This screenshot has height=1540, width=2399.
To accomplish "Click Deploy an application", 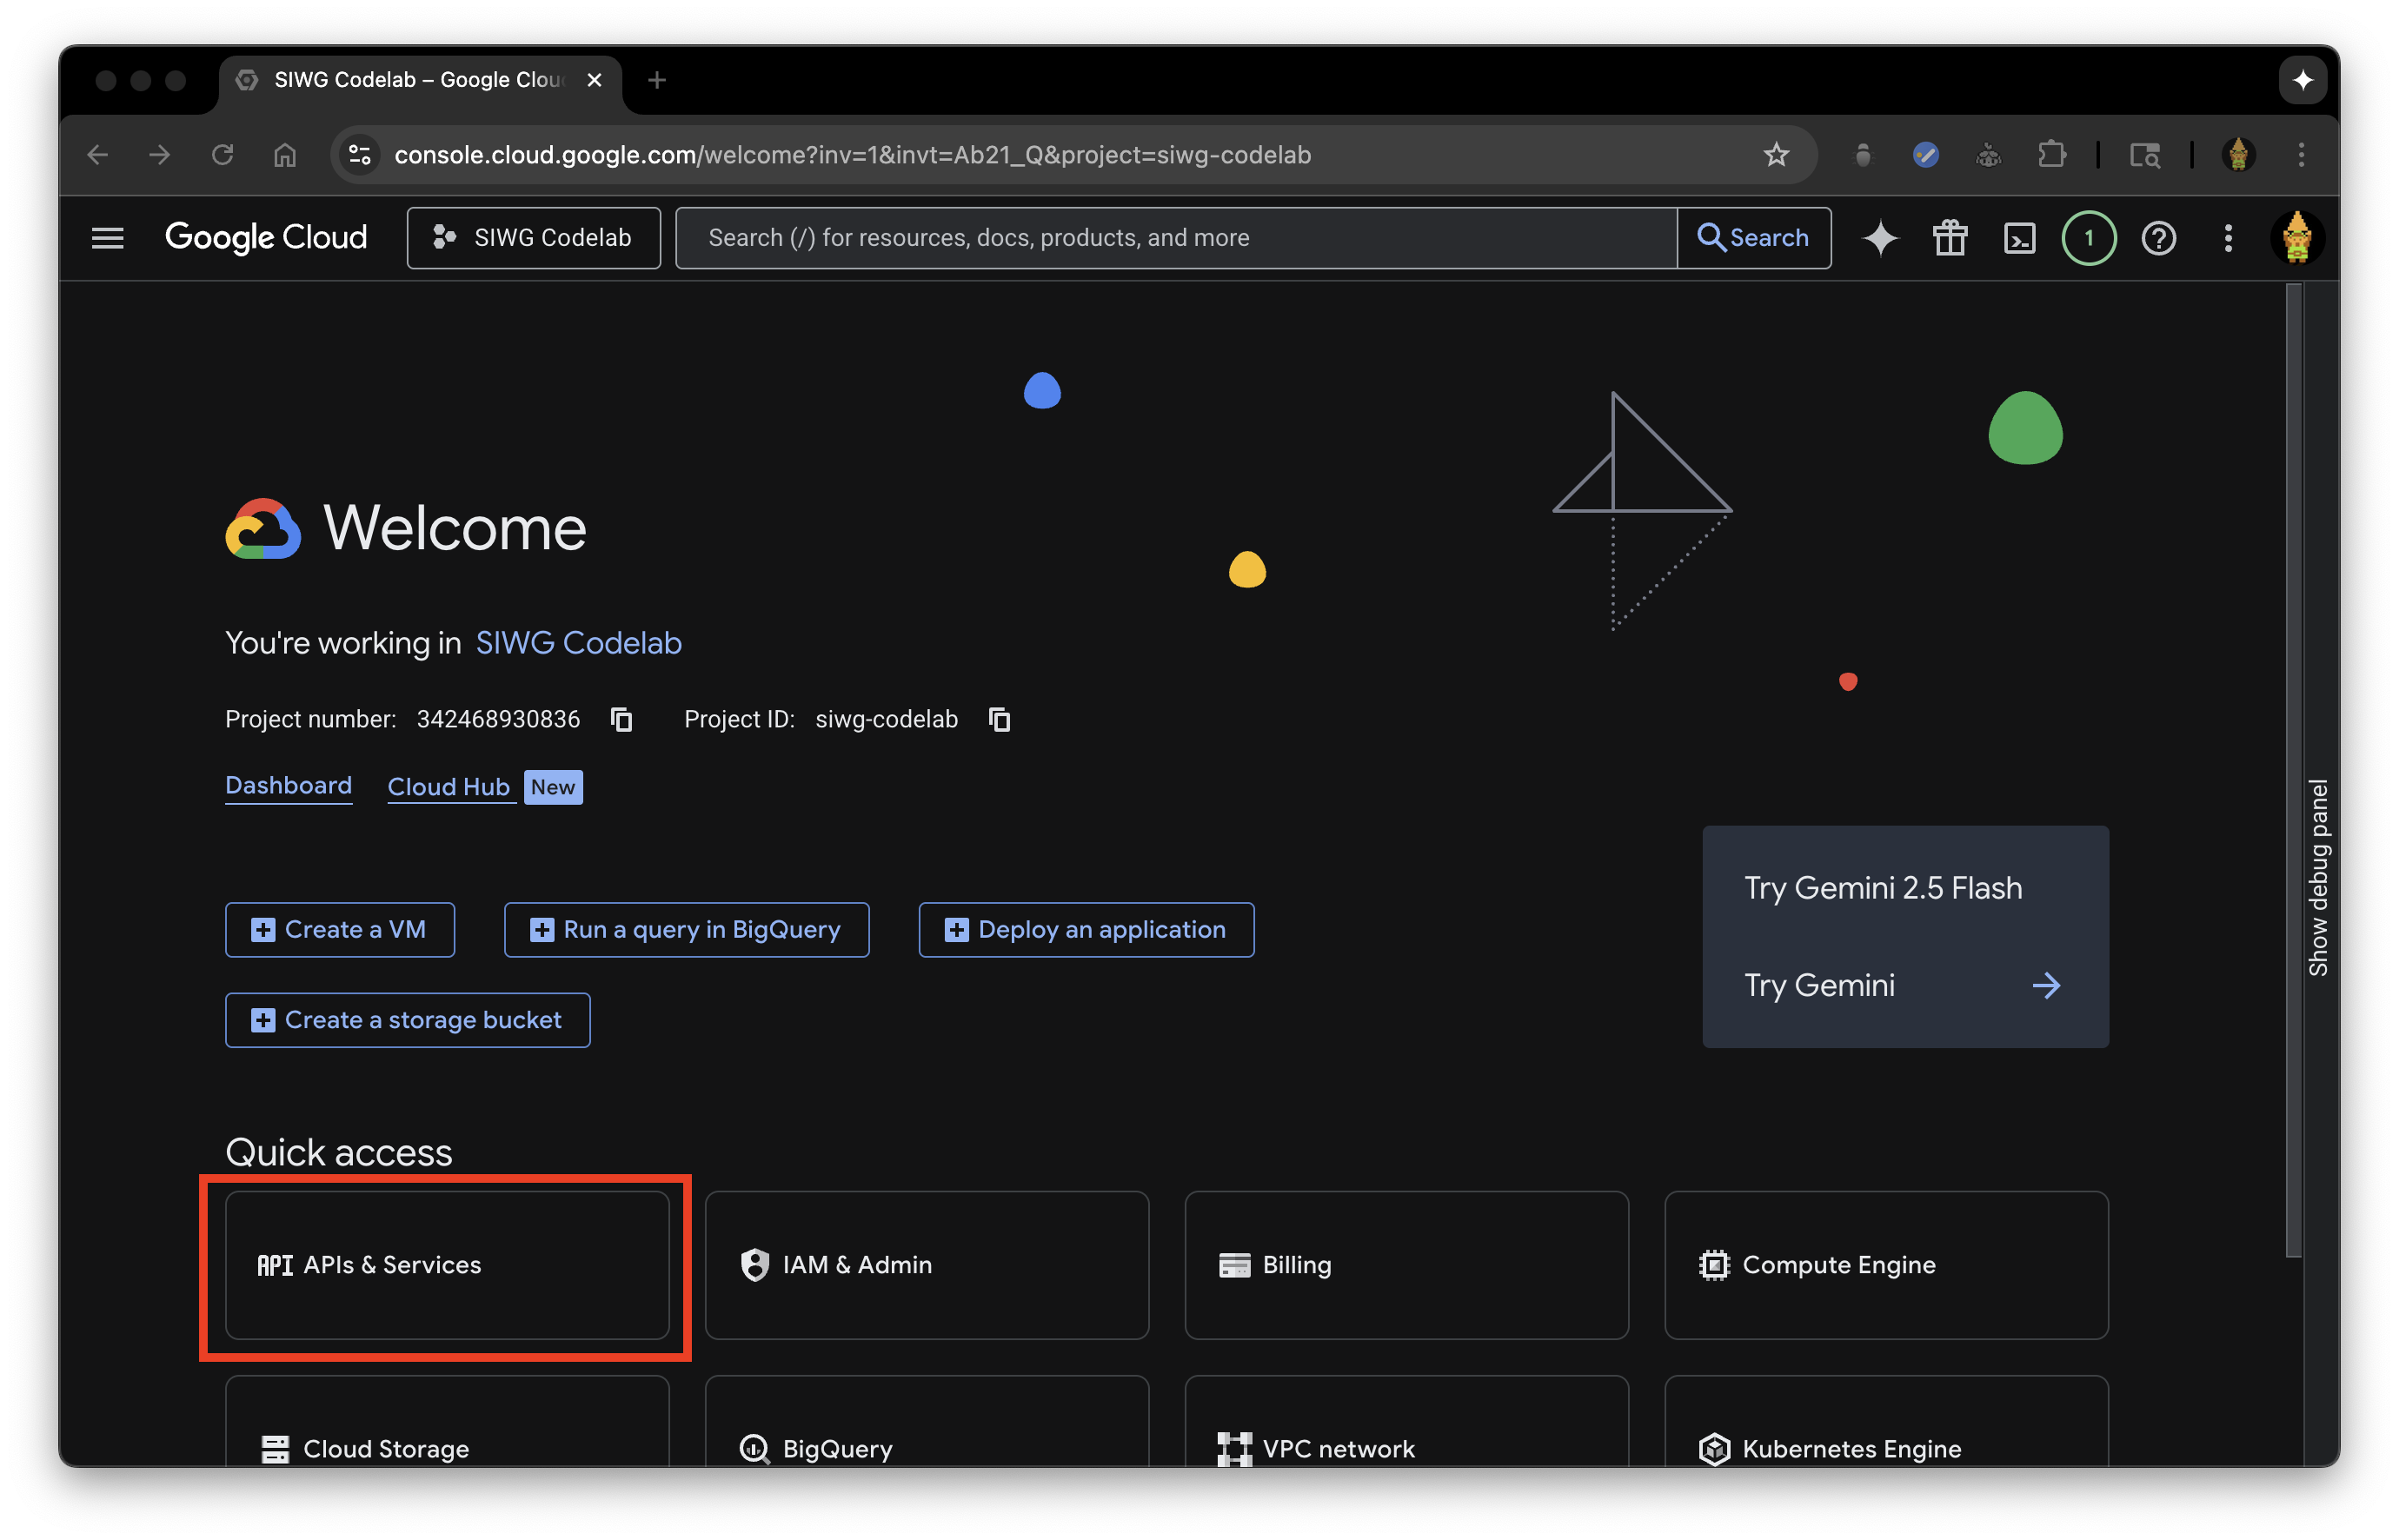I will pos(1086,929).
